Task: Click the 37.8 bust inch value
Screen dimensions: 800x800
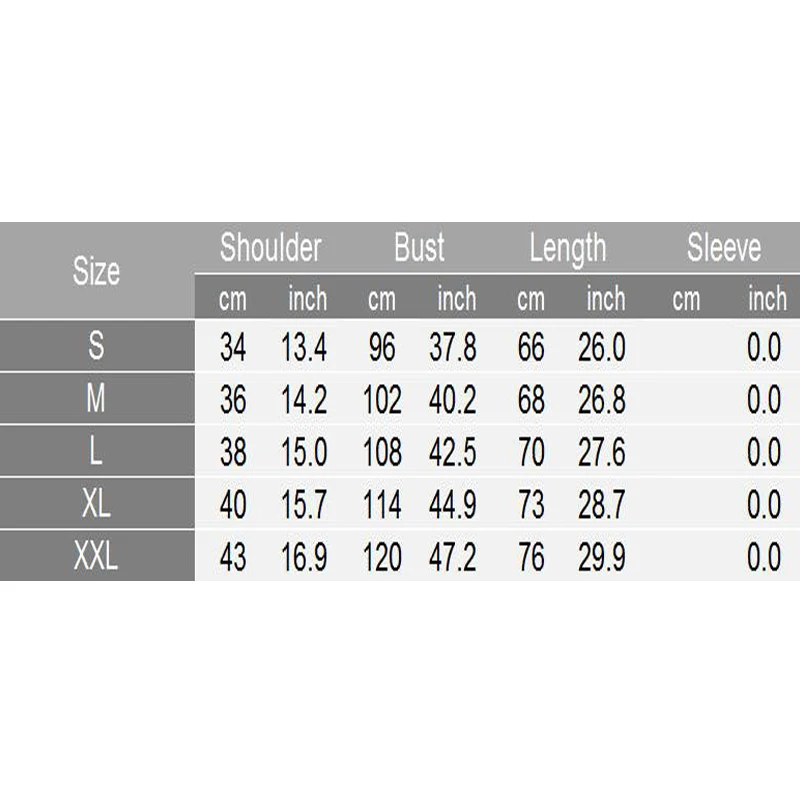Action: (453, 348)
